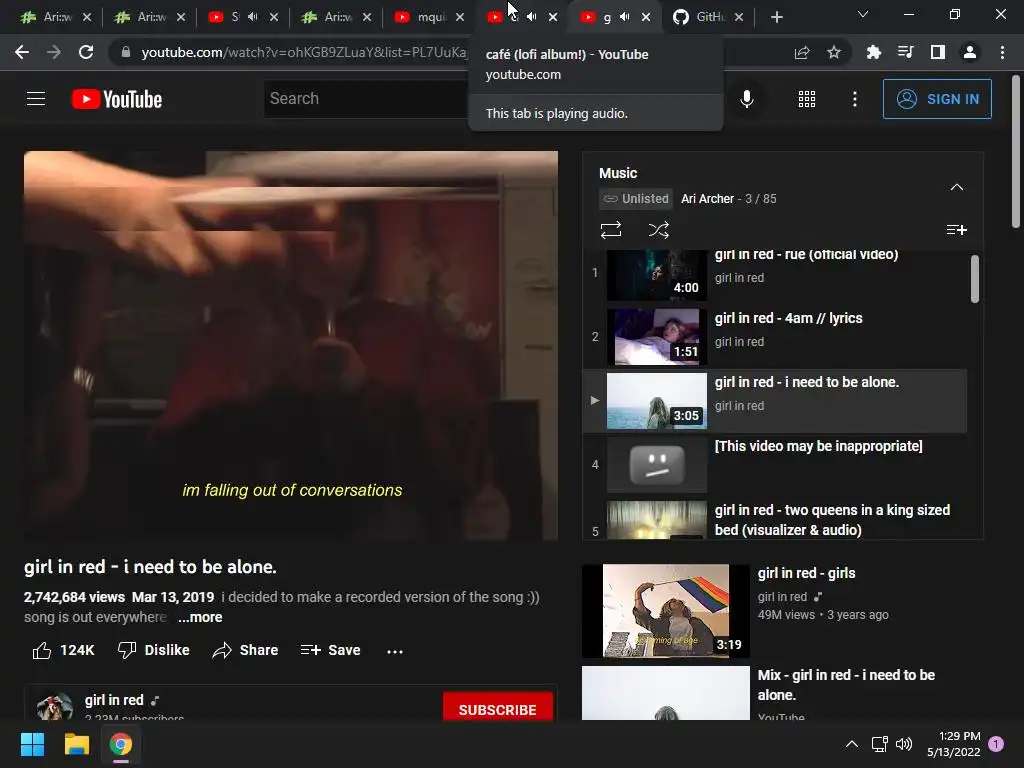Share this video
The height and width of the screenshot is (768, 1024).
pos(246,650)
